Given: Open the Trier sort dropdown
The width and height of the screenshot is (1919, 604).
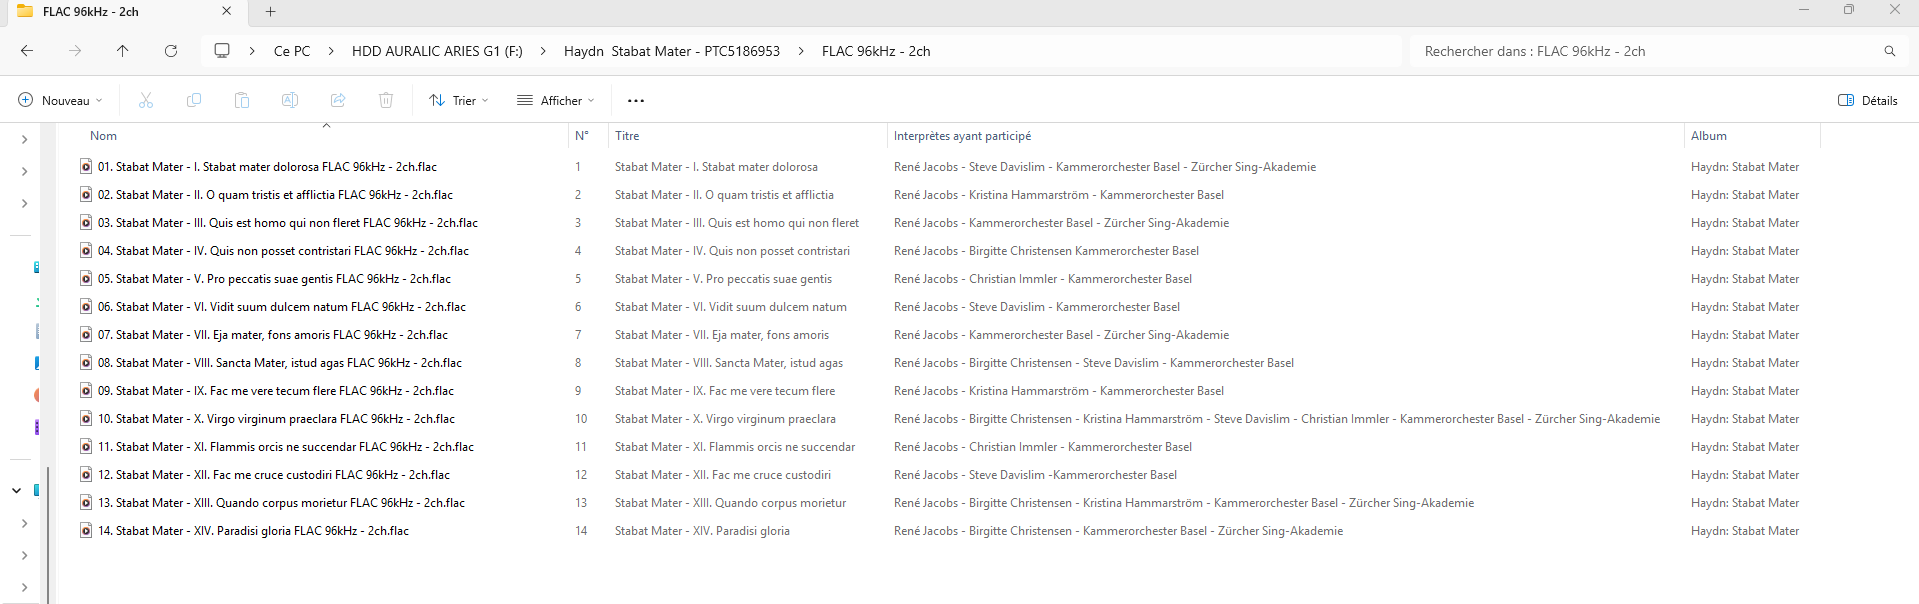Looking at the screenshot, I should coord(459,100).
